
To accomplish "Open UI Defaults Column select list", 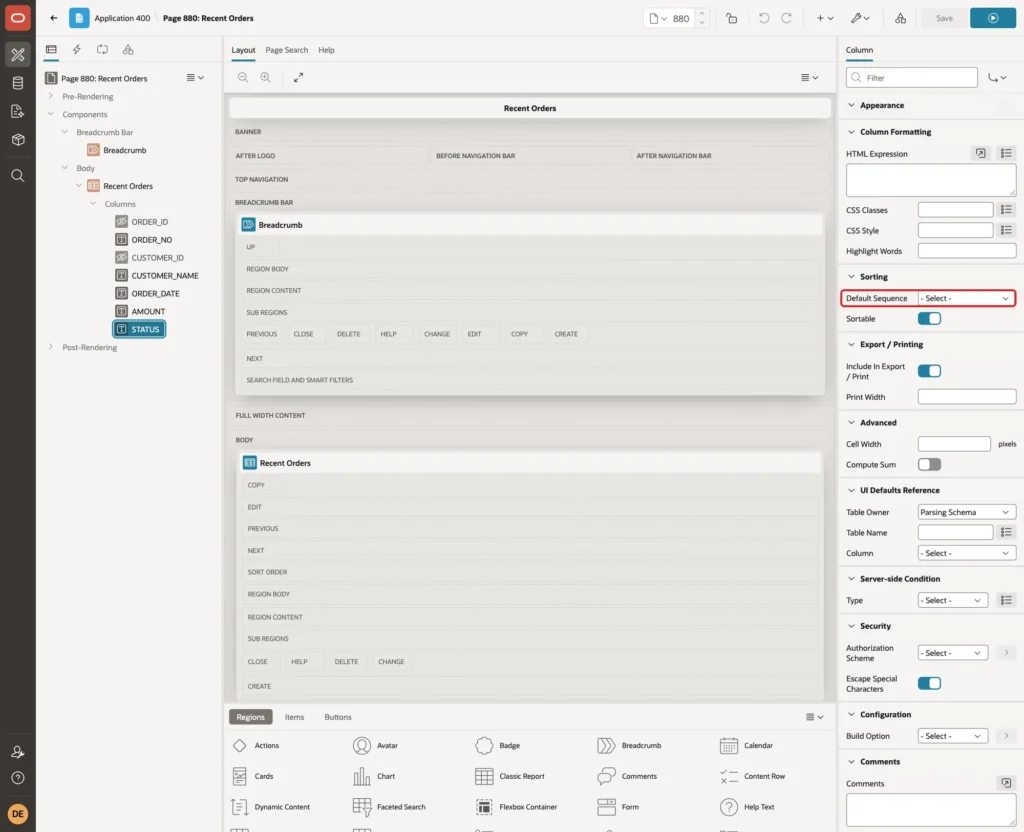I will point(967,553).
